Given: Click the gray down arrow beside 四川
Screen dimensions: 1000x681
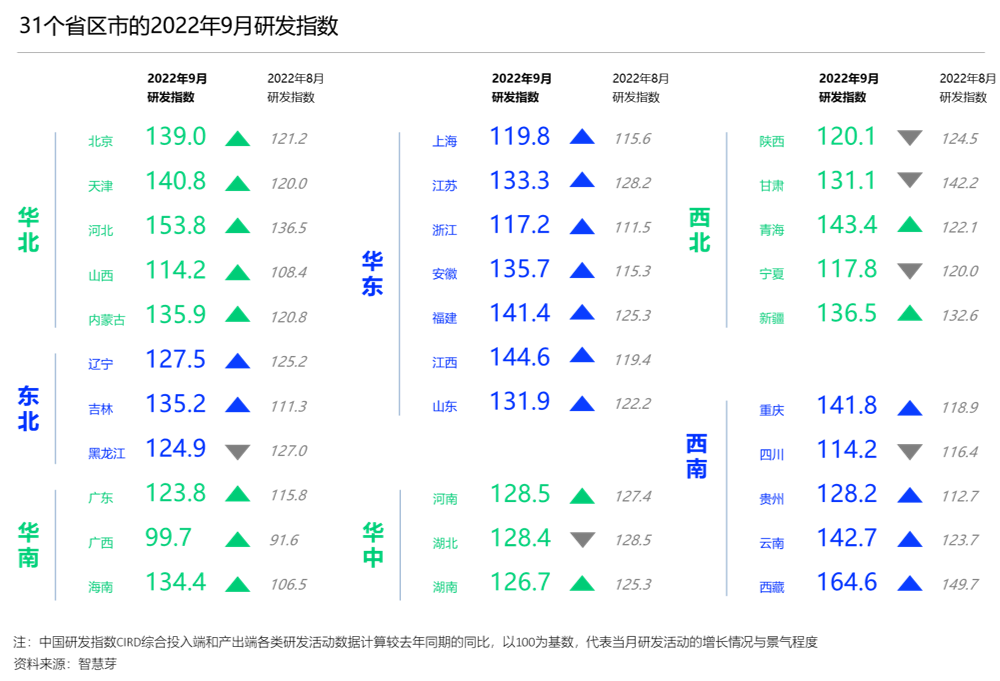Looking at the screenshot, I should coord(909,452).
